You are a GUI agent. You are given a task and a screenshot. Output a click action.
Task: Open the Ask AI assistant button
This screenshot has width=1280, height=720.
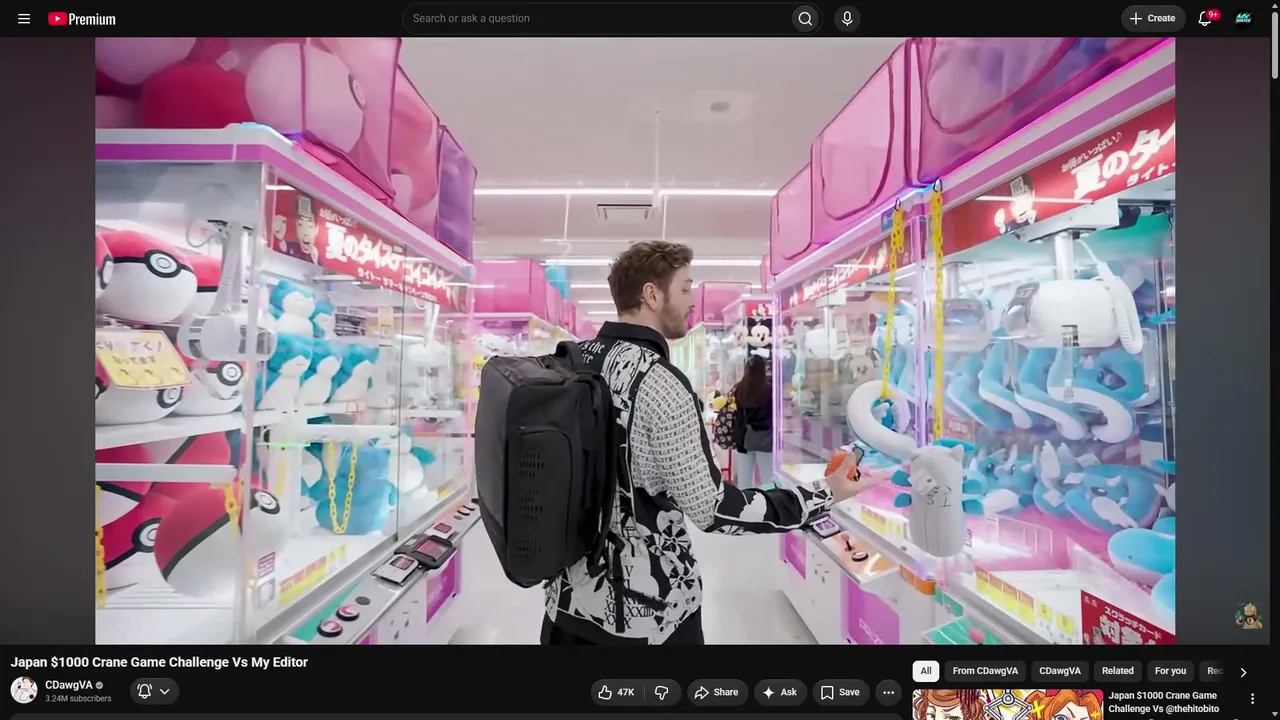779,692
